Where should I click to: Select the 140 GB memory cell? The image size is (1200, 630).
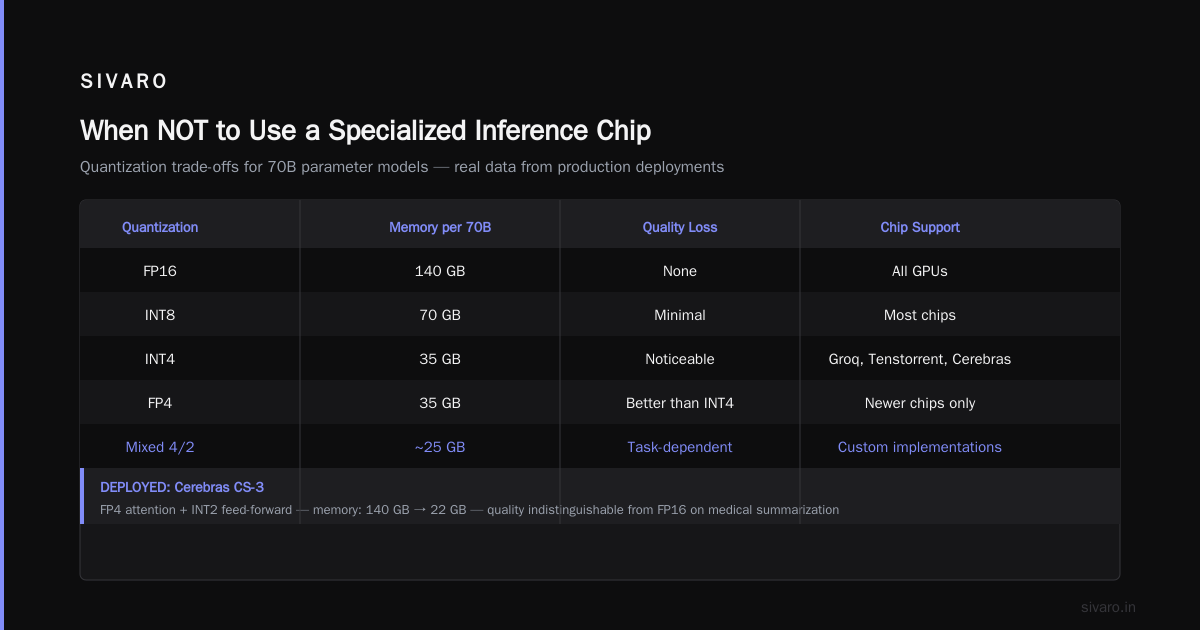point(440,271)
